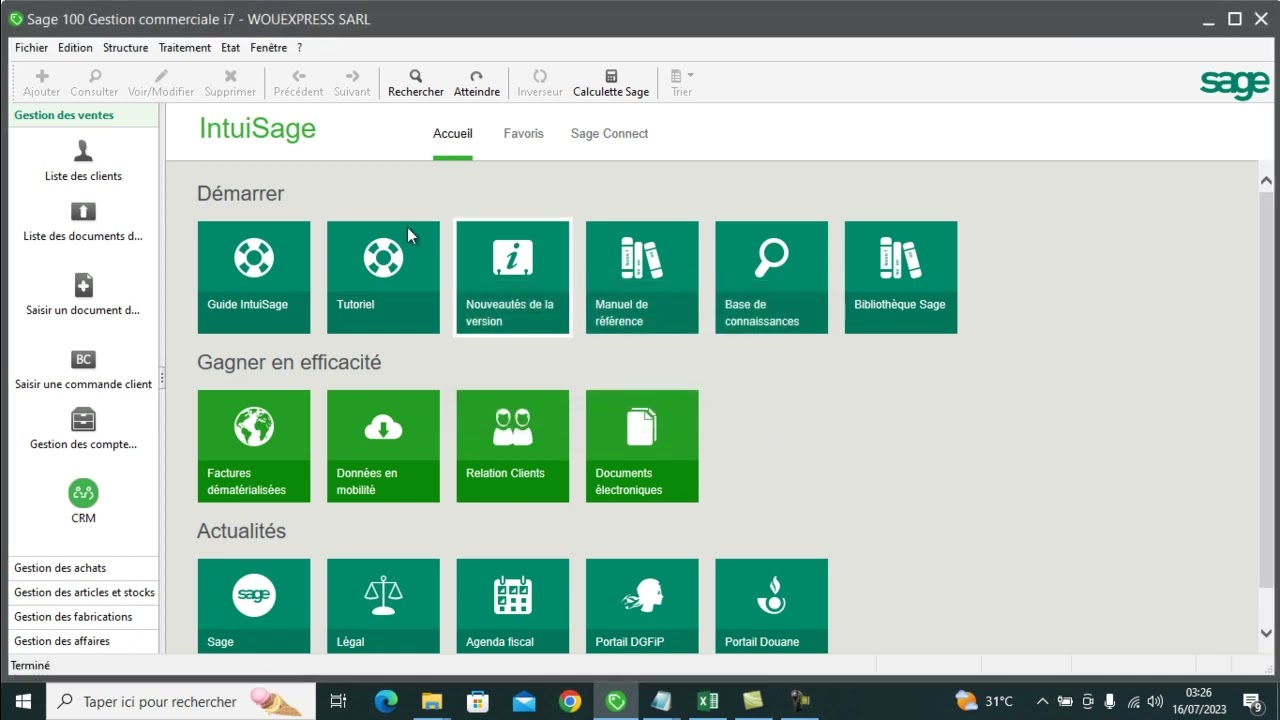Expand Gestion des ventes section
Screen dimensions: 1280x720
pos(83,115)
